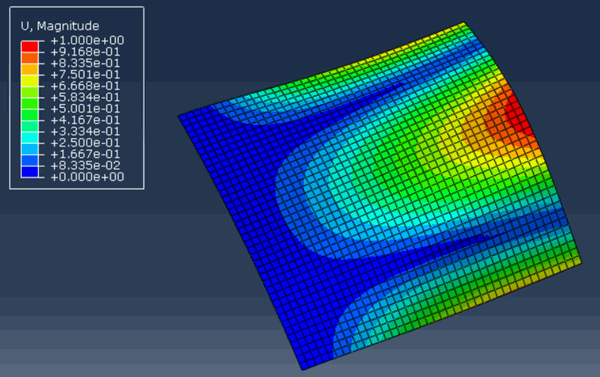Screen dimensions: 600x377
Task: Click the cyan legend color swatch
Action: pos(29,137)
